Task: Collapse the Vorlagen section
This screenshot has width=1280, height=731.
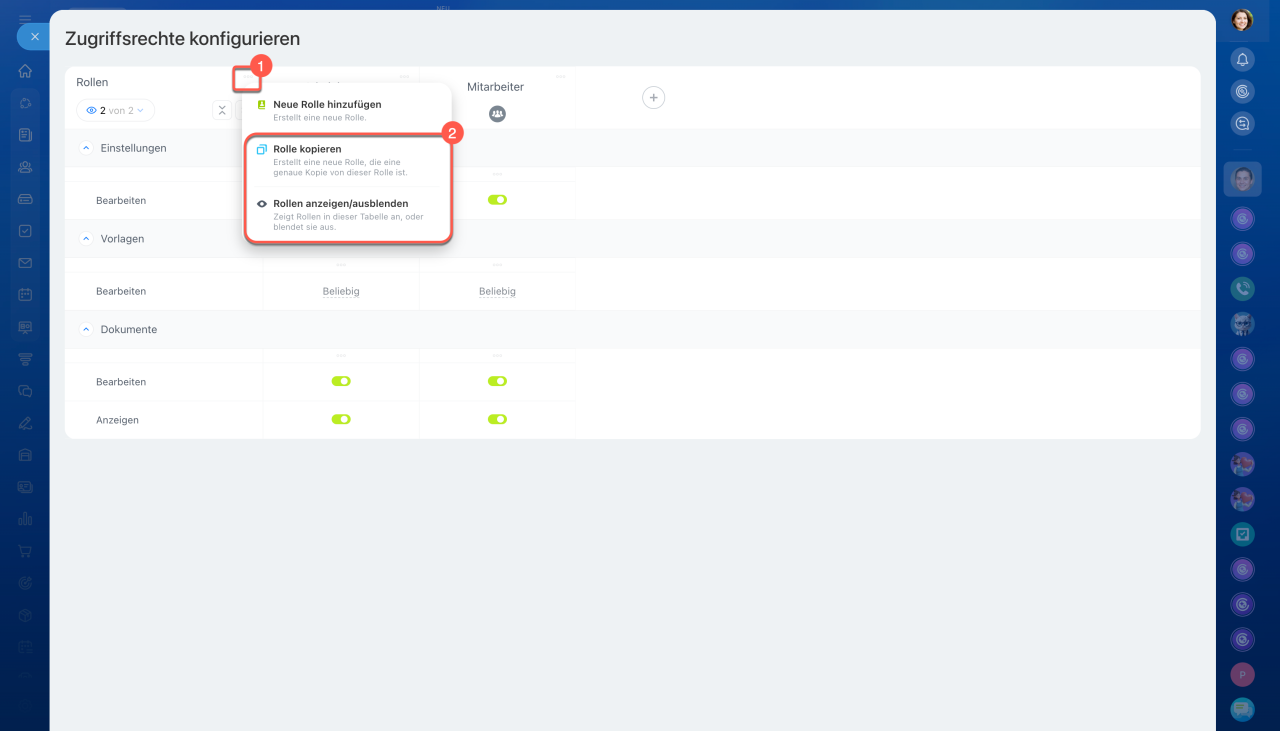Action: point(85,239)
